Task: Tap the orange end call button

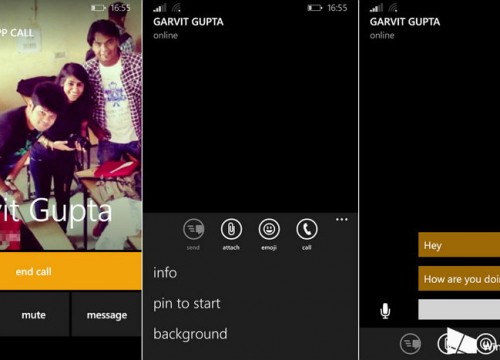Action: pos(71,271)
